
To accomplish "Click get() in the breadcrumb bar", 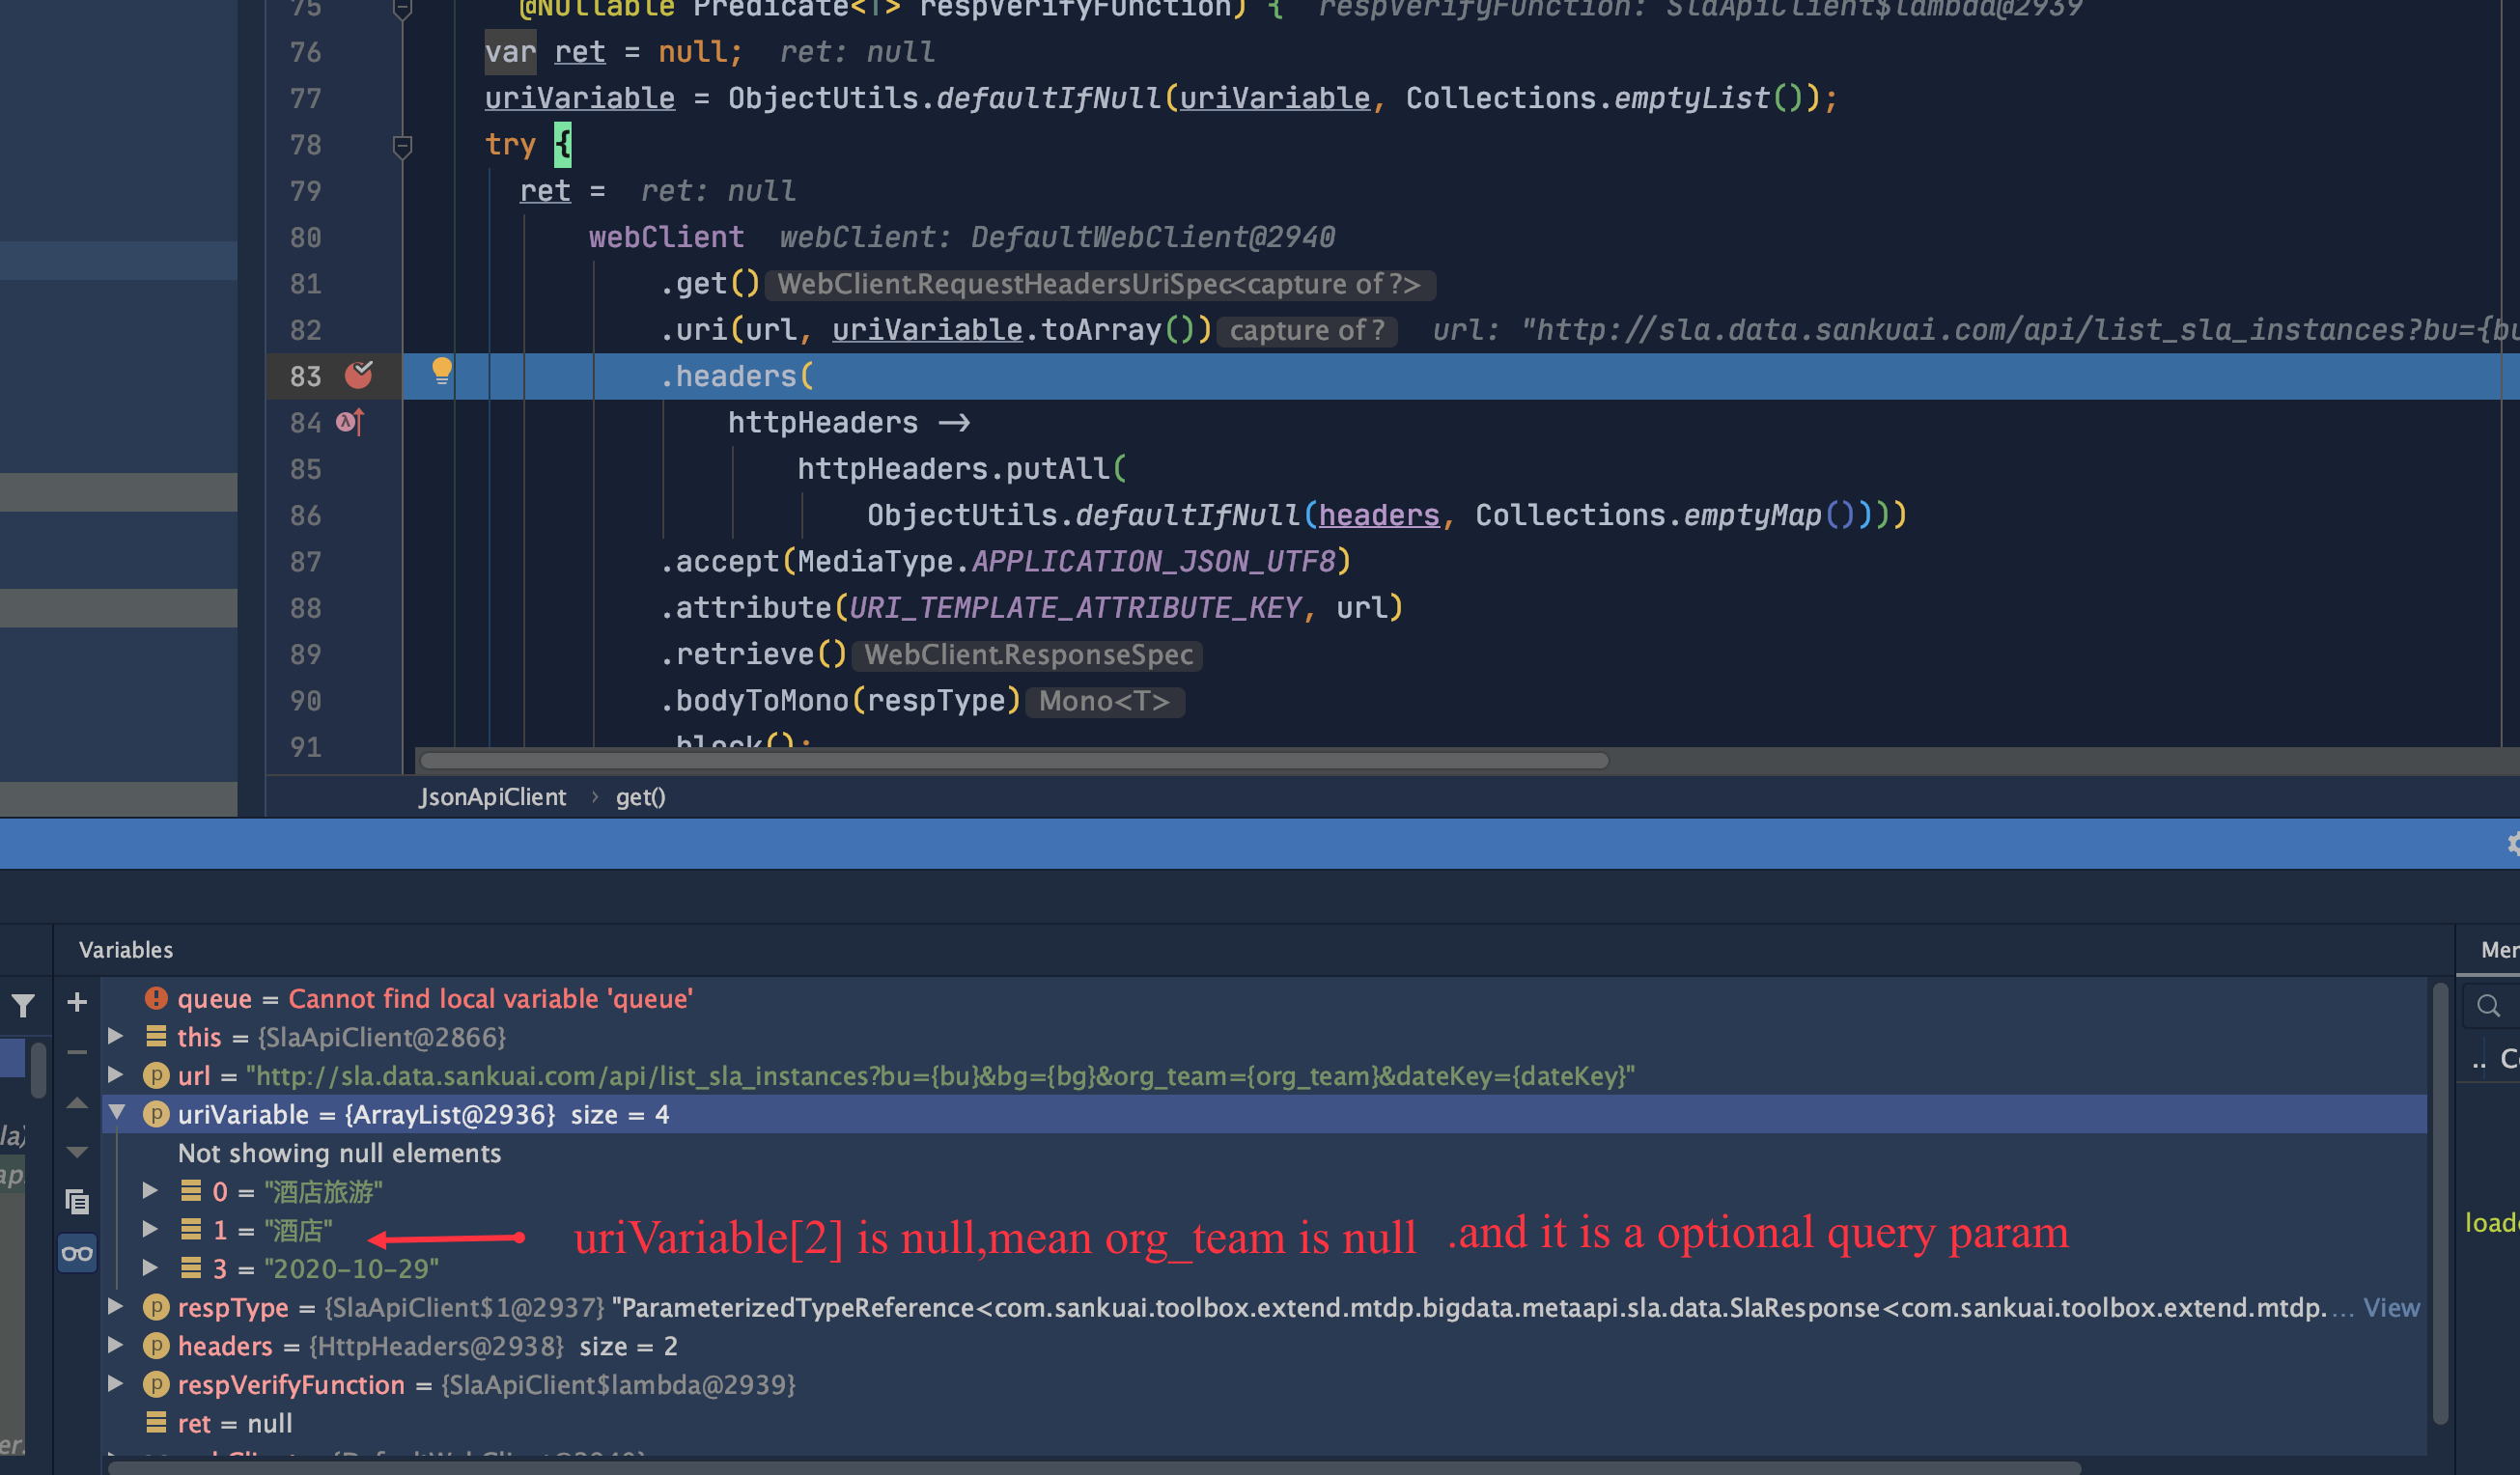I will tap(640, 797).
